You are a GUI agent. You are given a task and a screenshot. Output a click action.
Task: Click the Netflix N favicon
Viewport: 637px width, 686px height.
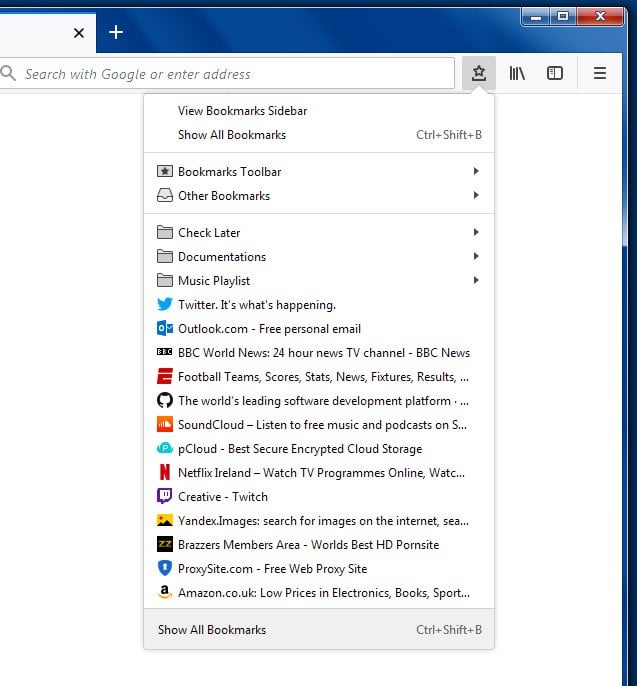164,472
